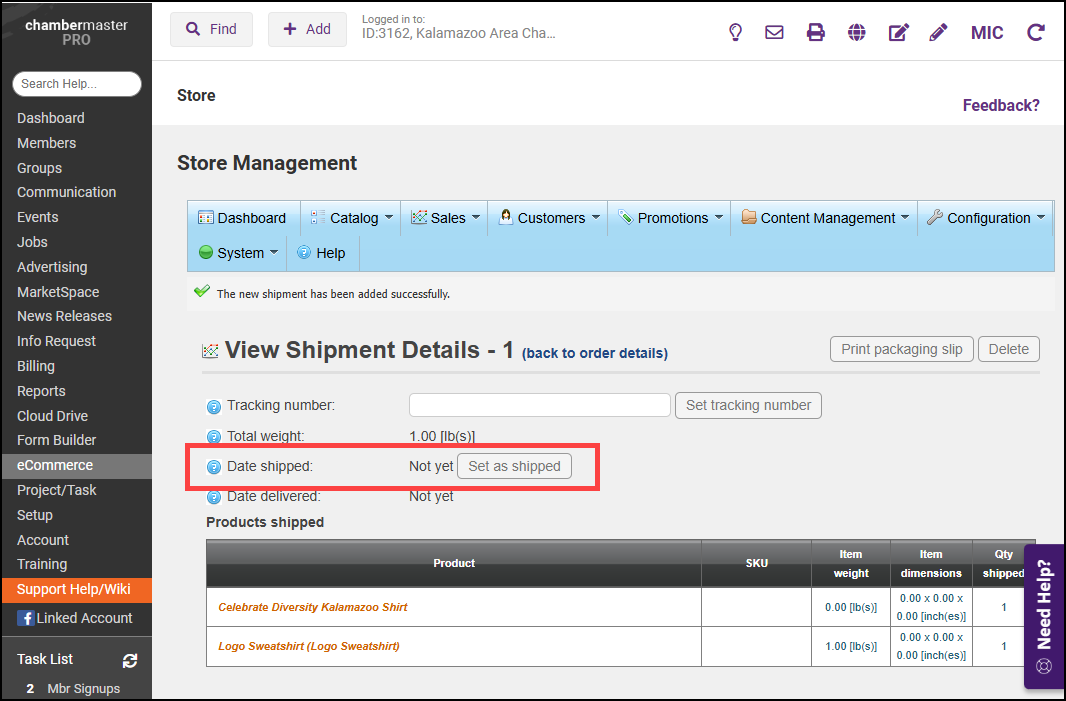Open the Promotions dropdown menu
Viewport: 1066px width, 701px height.
coord(671,218)
